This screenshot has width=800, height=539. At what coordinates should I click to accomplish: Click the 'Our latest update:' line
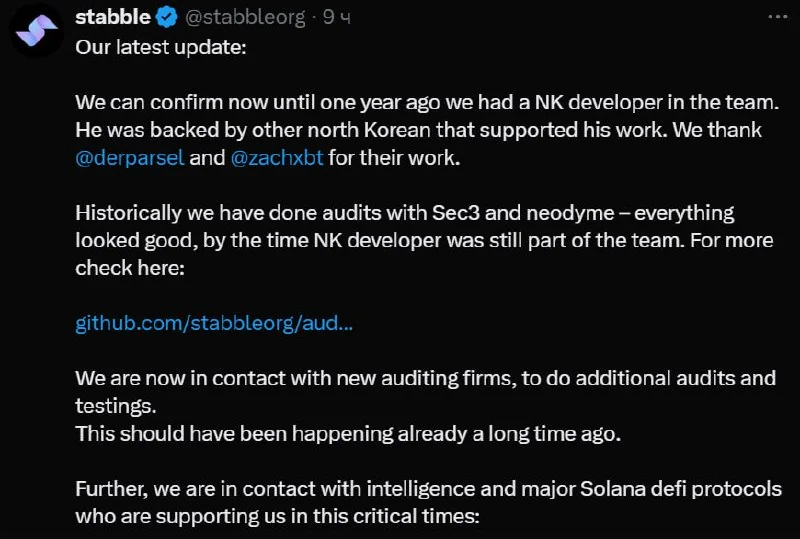pos(160,47)
